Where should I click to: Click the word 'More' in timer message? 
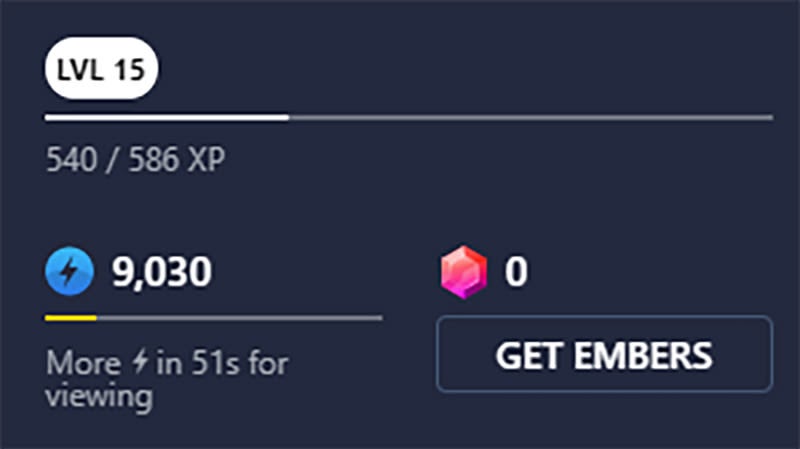click(84, 363)
